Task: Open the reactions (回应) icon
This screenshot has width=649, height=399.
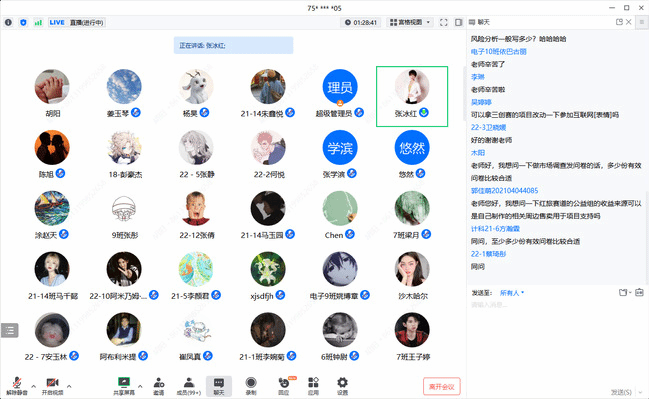Action: click(284, 386)
